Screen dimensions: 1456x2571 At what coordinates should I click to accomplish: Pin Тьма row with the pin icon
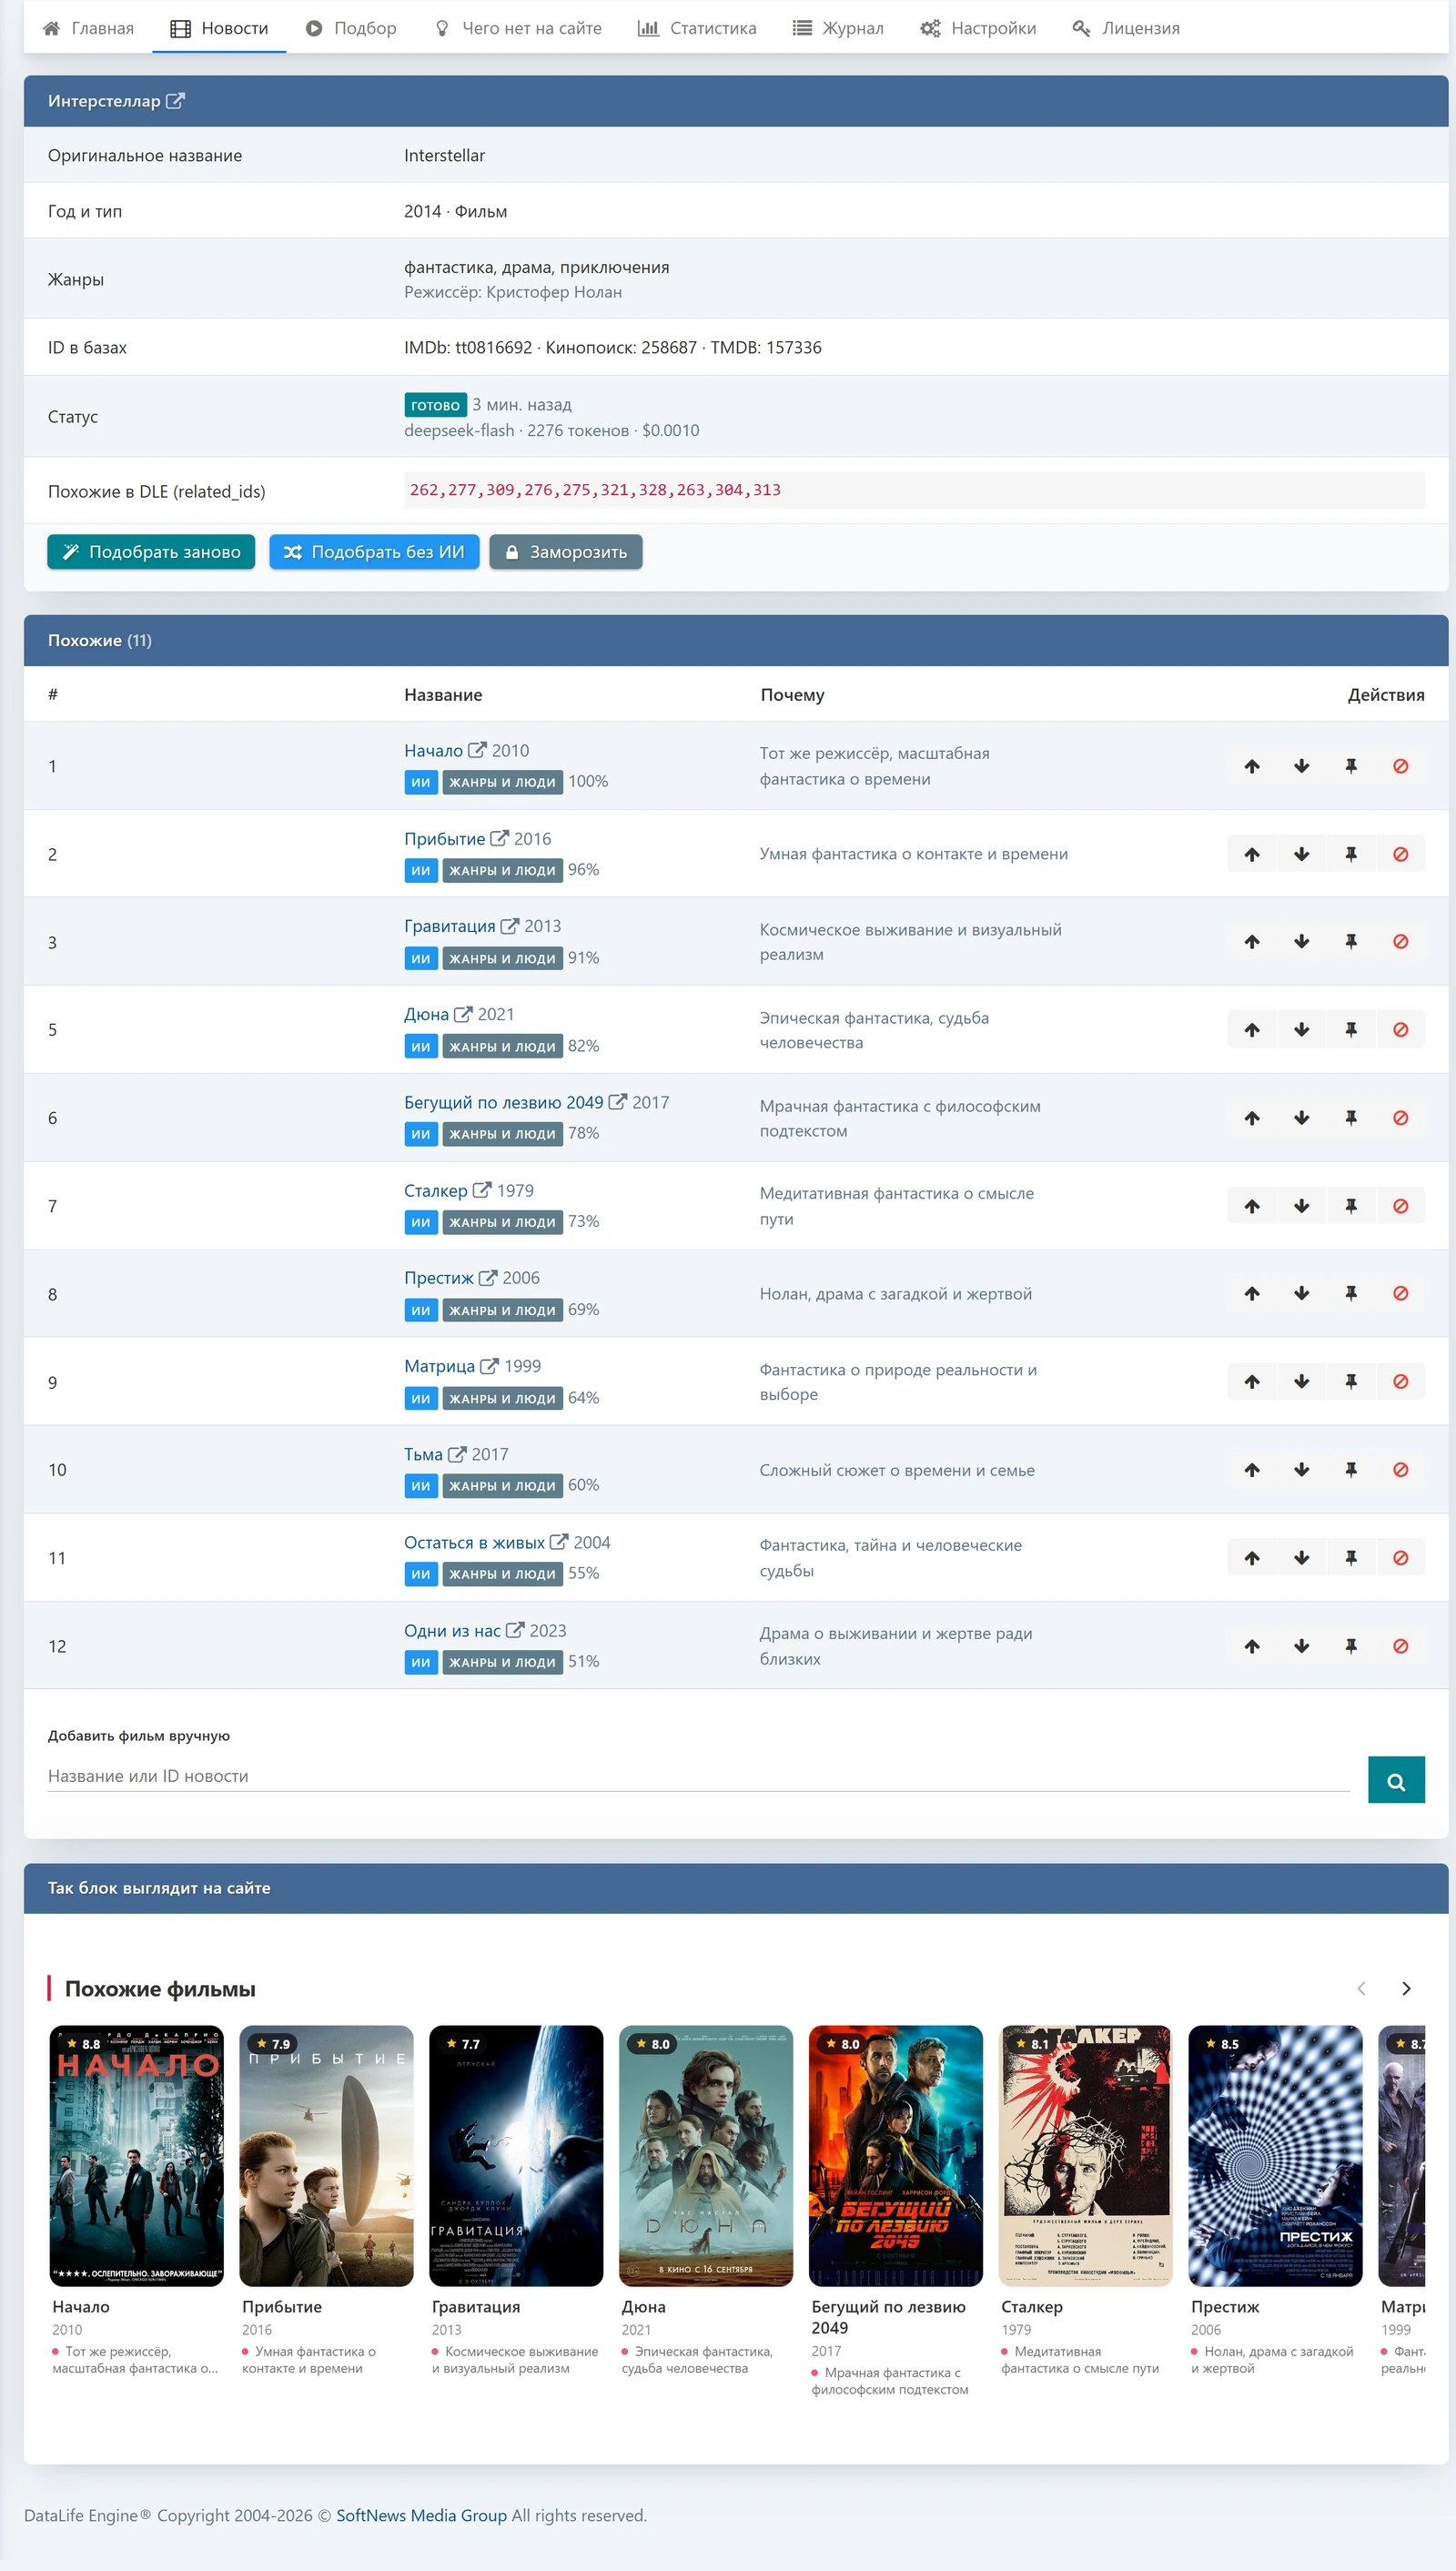tap(1350, 1469)
